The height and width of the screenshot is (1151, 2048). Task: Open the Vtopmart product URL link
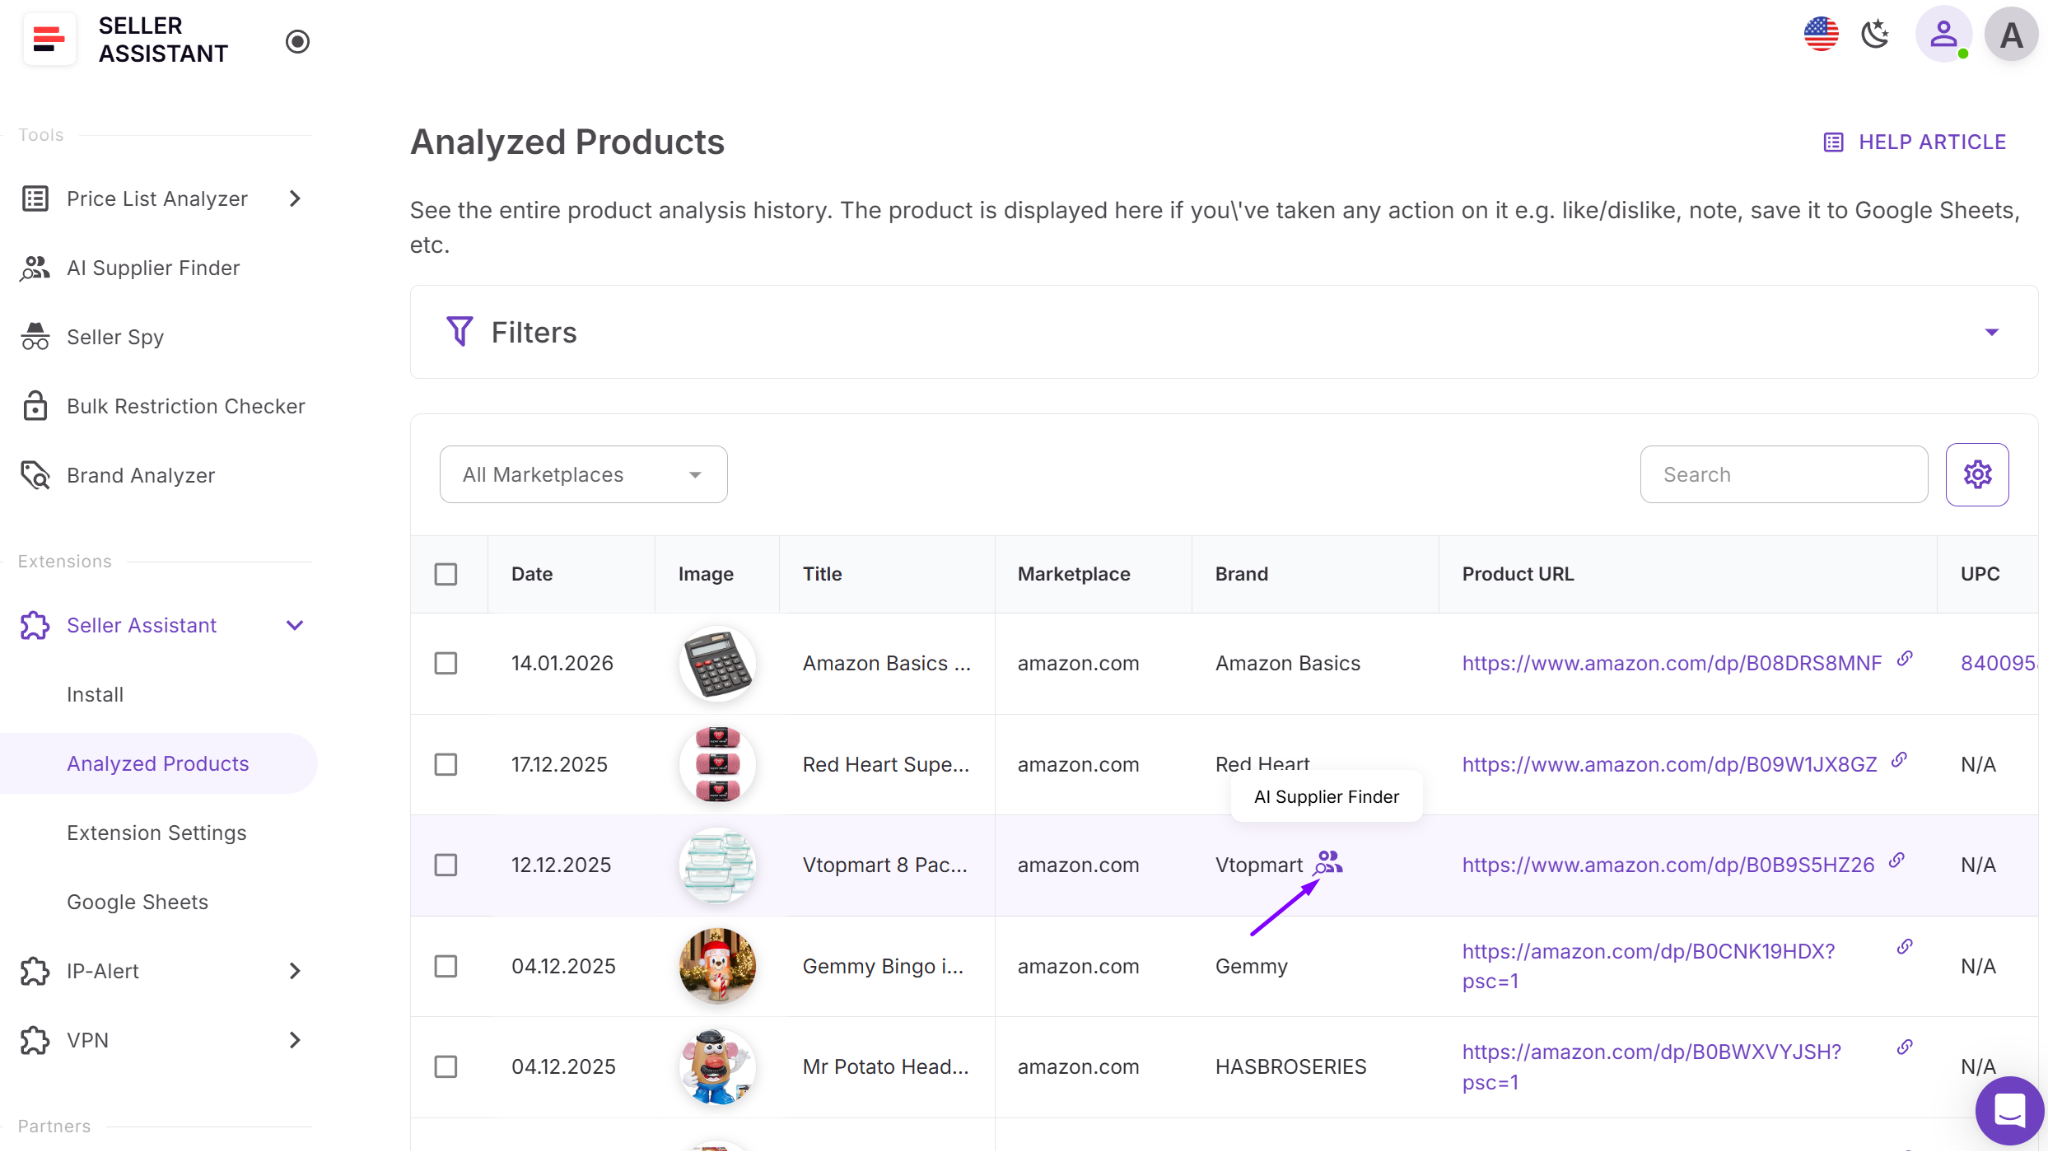[x=1668, y=864]
